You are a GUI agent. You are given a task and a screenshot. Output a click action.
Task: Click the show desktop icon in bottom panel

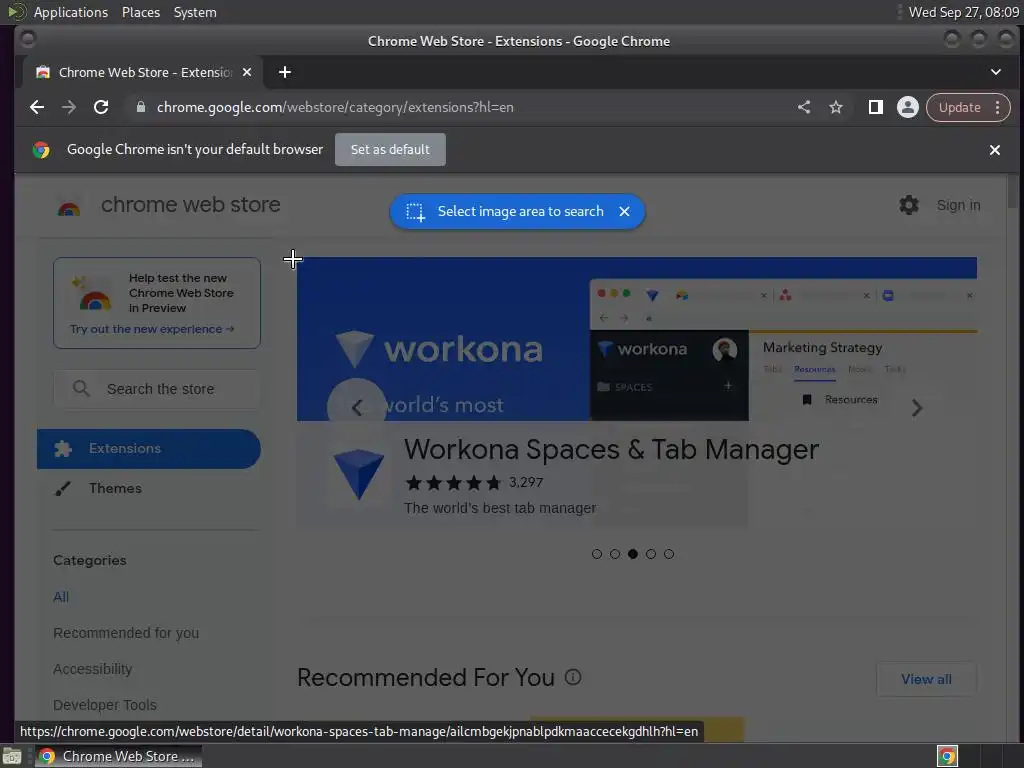click(x=12, y=756)
